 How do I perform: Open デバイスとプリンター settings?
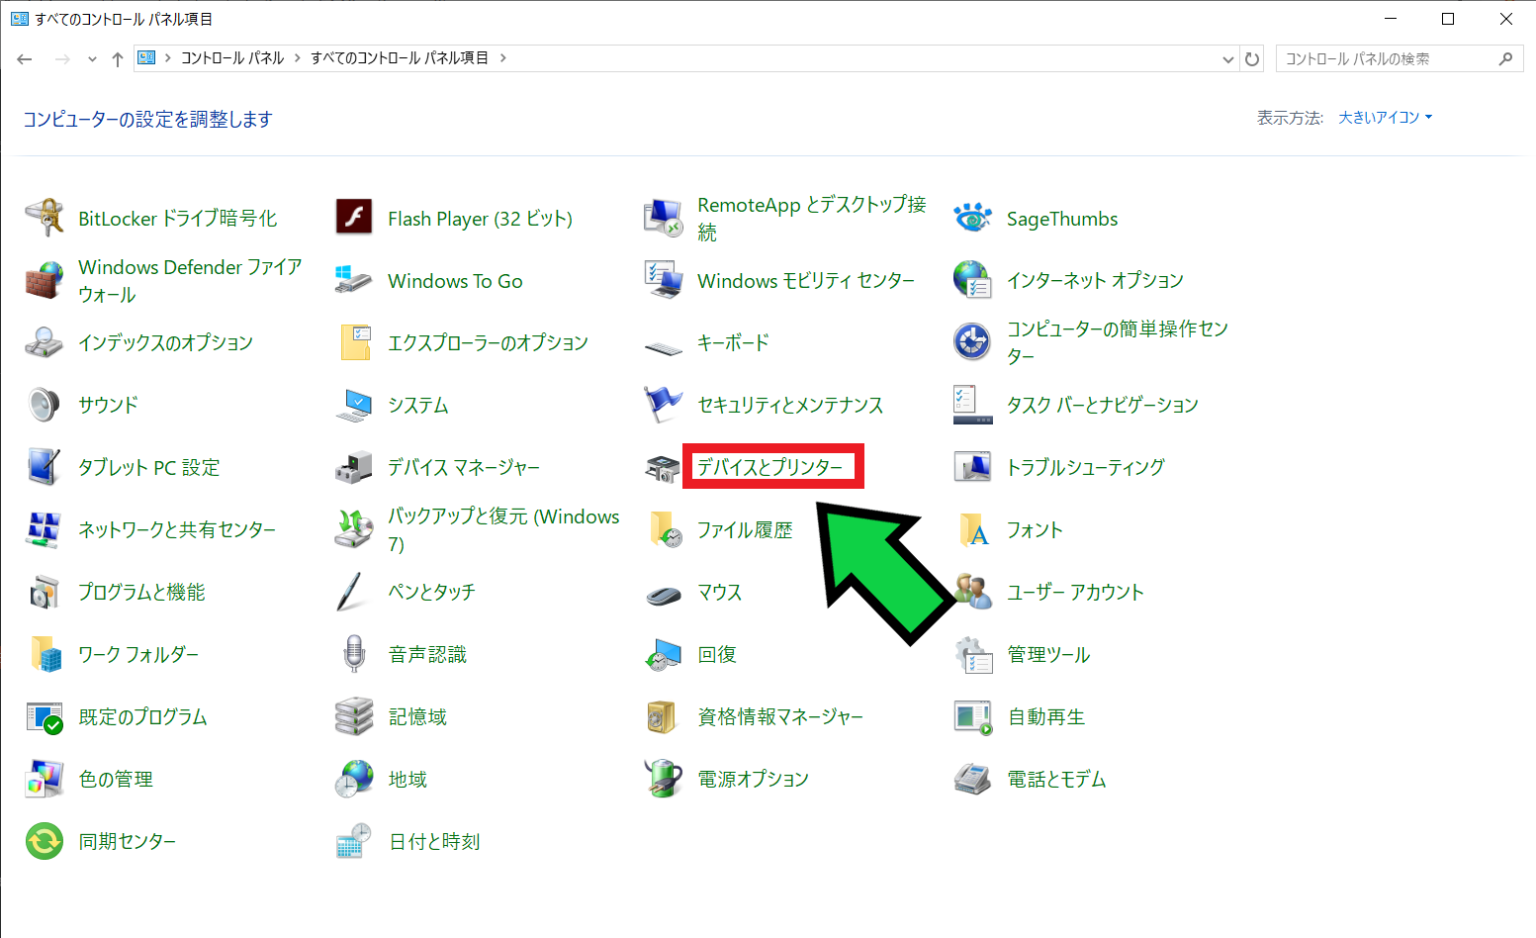[771, 466]
